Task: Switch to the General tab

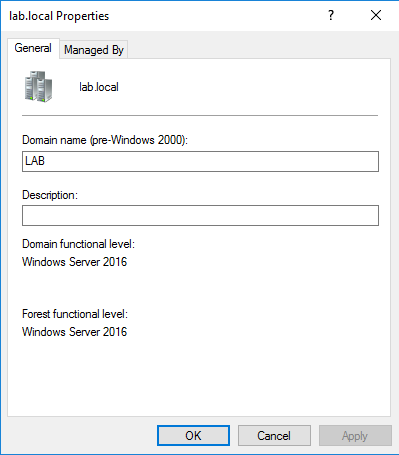Action: coord(33,48)
